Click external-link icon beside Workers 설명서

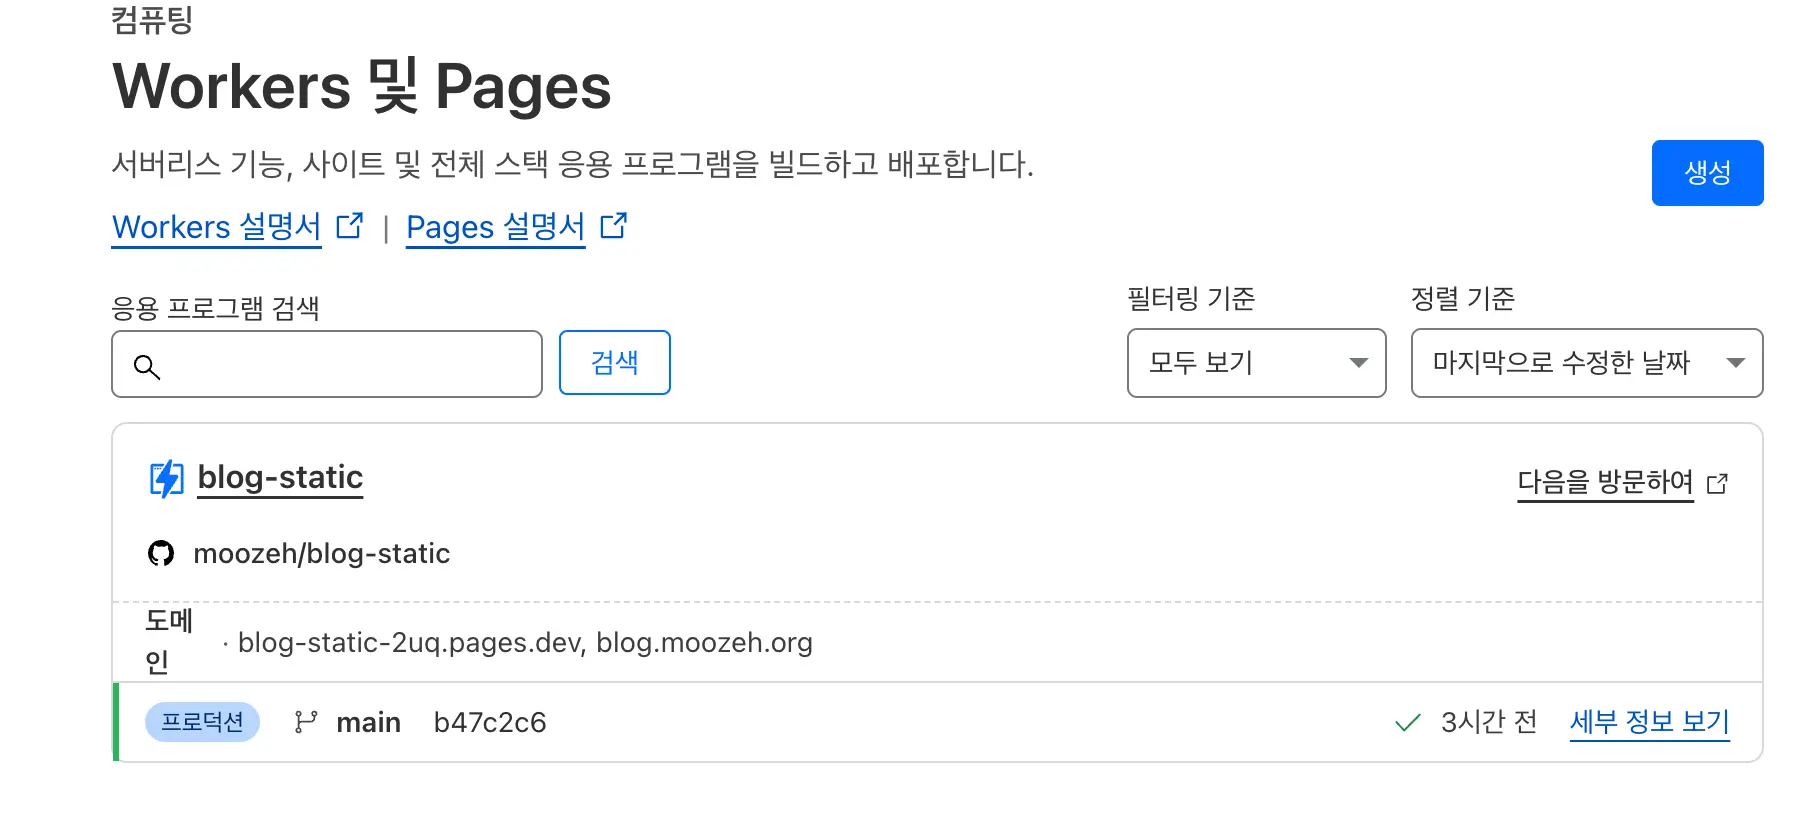pyautogui.click(x=349, y=226)
